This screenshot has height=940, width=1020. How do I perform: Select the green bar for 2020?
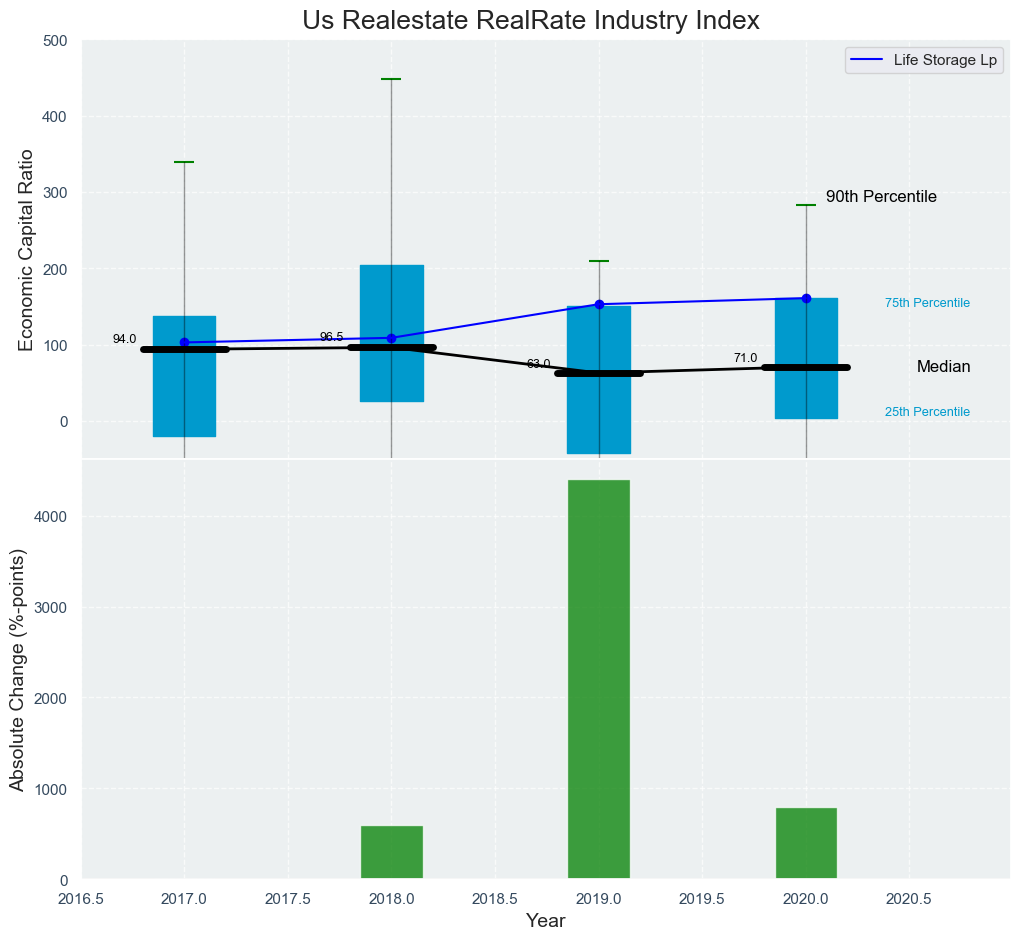coord(806,844)
